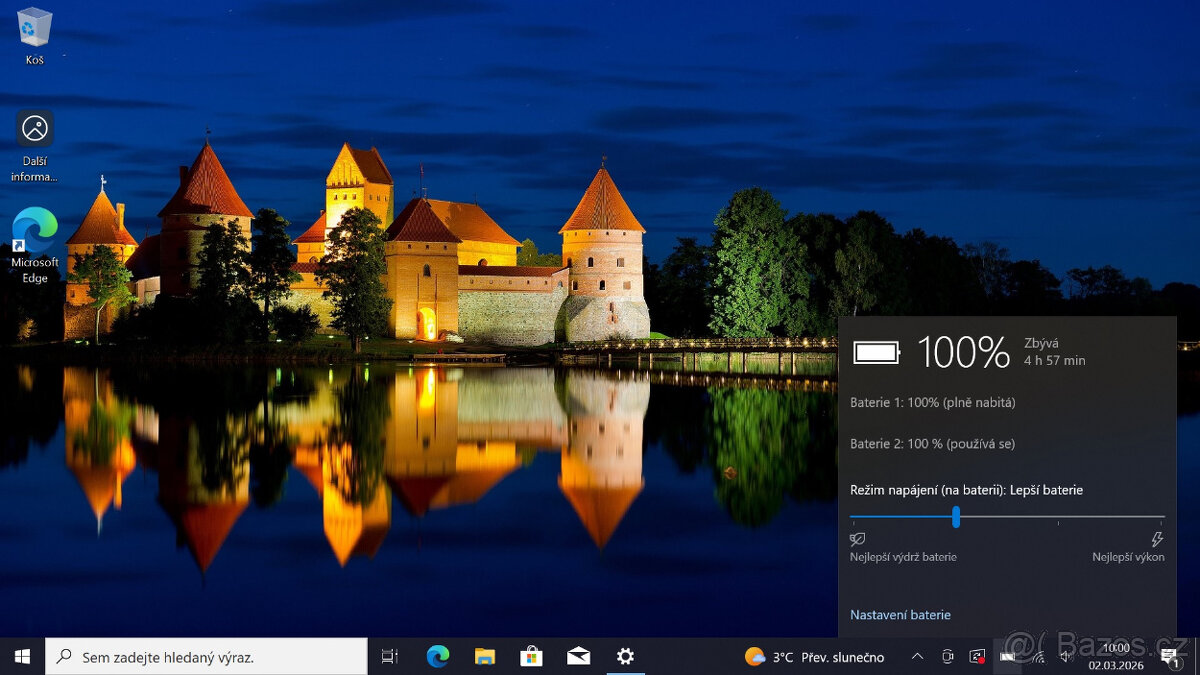Open the Mail app on the taskbar
The image size is (1200, 675).
click(x=578, y=657)
